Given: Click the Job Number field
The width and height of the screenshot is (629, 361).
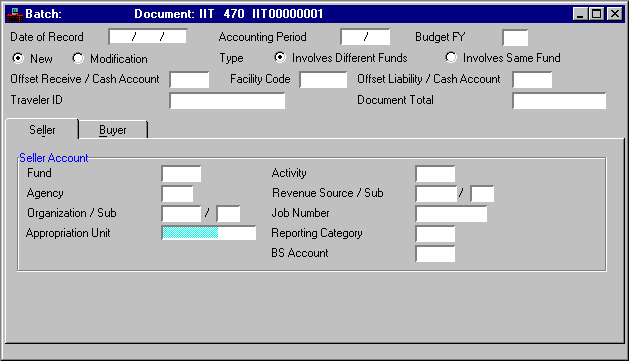Looking at the screenshot, I should tap(451, 214).
